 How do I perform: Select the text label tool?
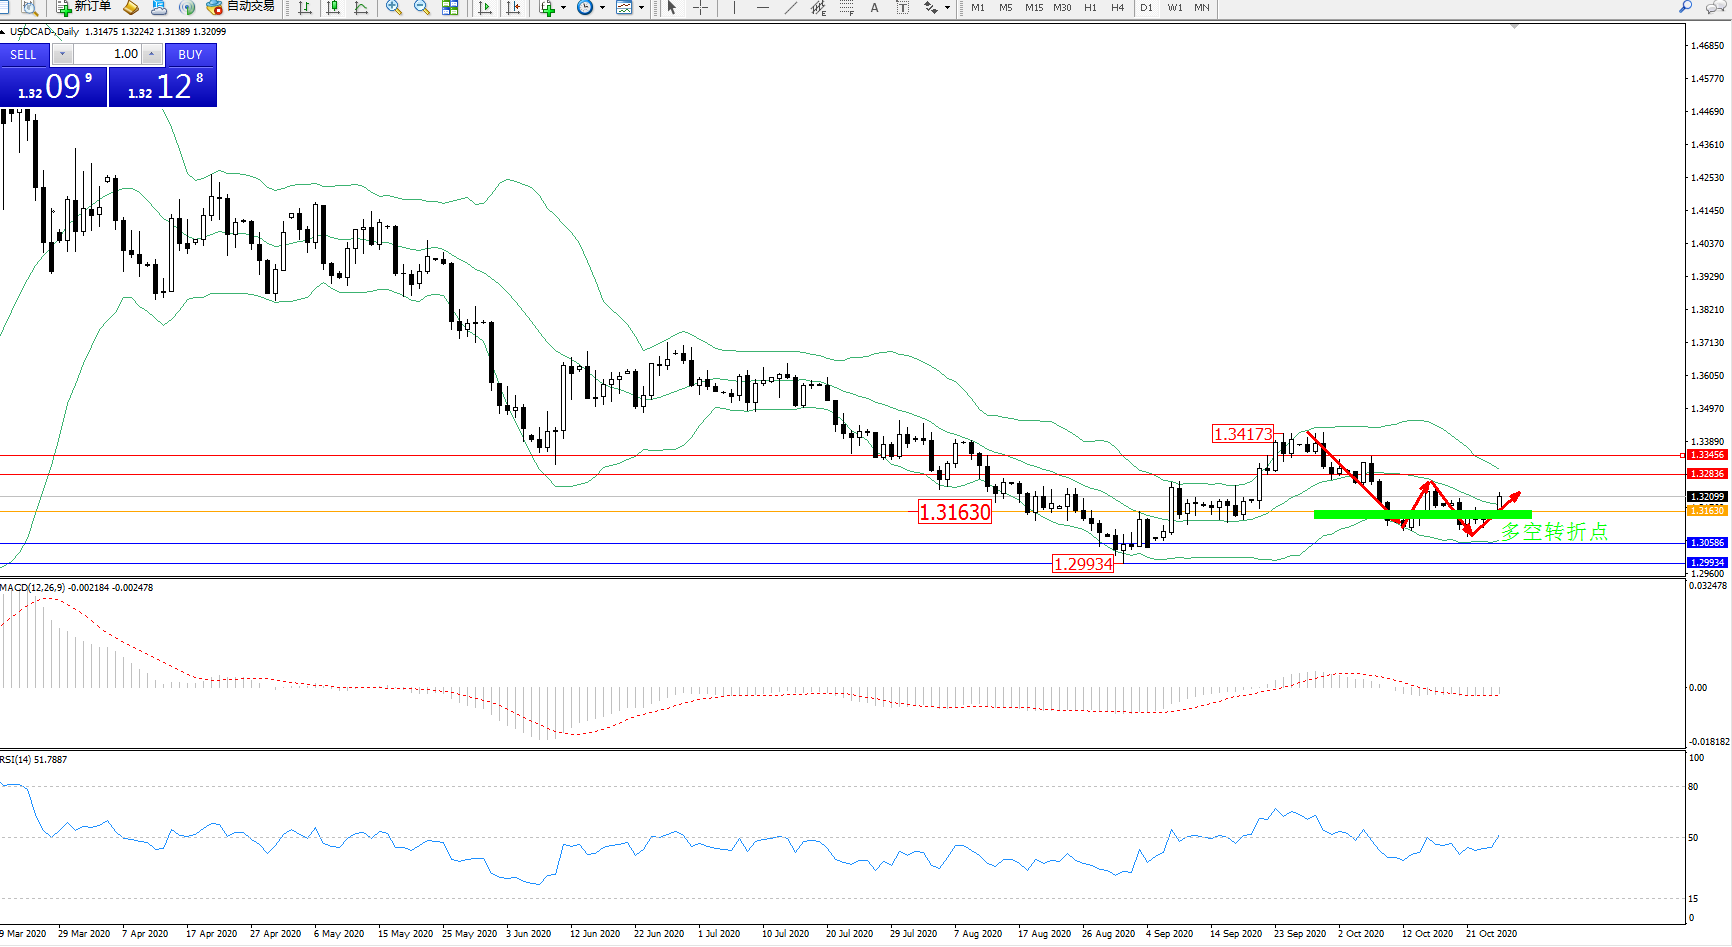pyautogui.click(x=874, y=7)
